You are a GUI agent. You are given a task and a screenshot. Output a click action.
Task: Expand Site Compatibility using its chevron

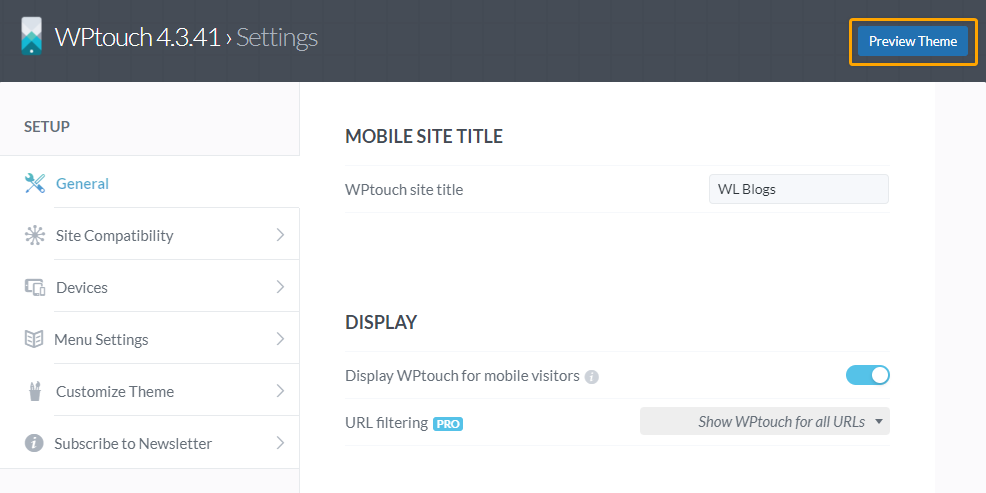(280, 235)
